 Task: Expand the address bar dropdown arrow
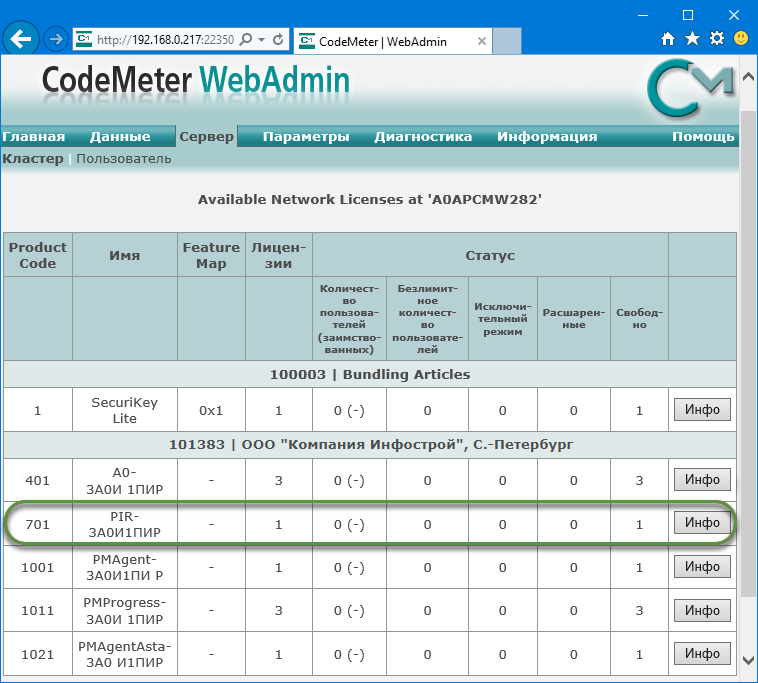[x=261, y=40]
